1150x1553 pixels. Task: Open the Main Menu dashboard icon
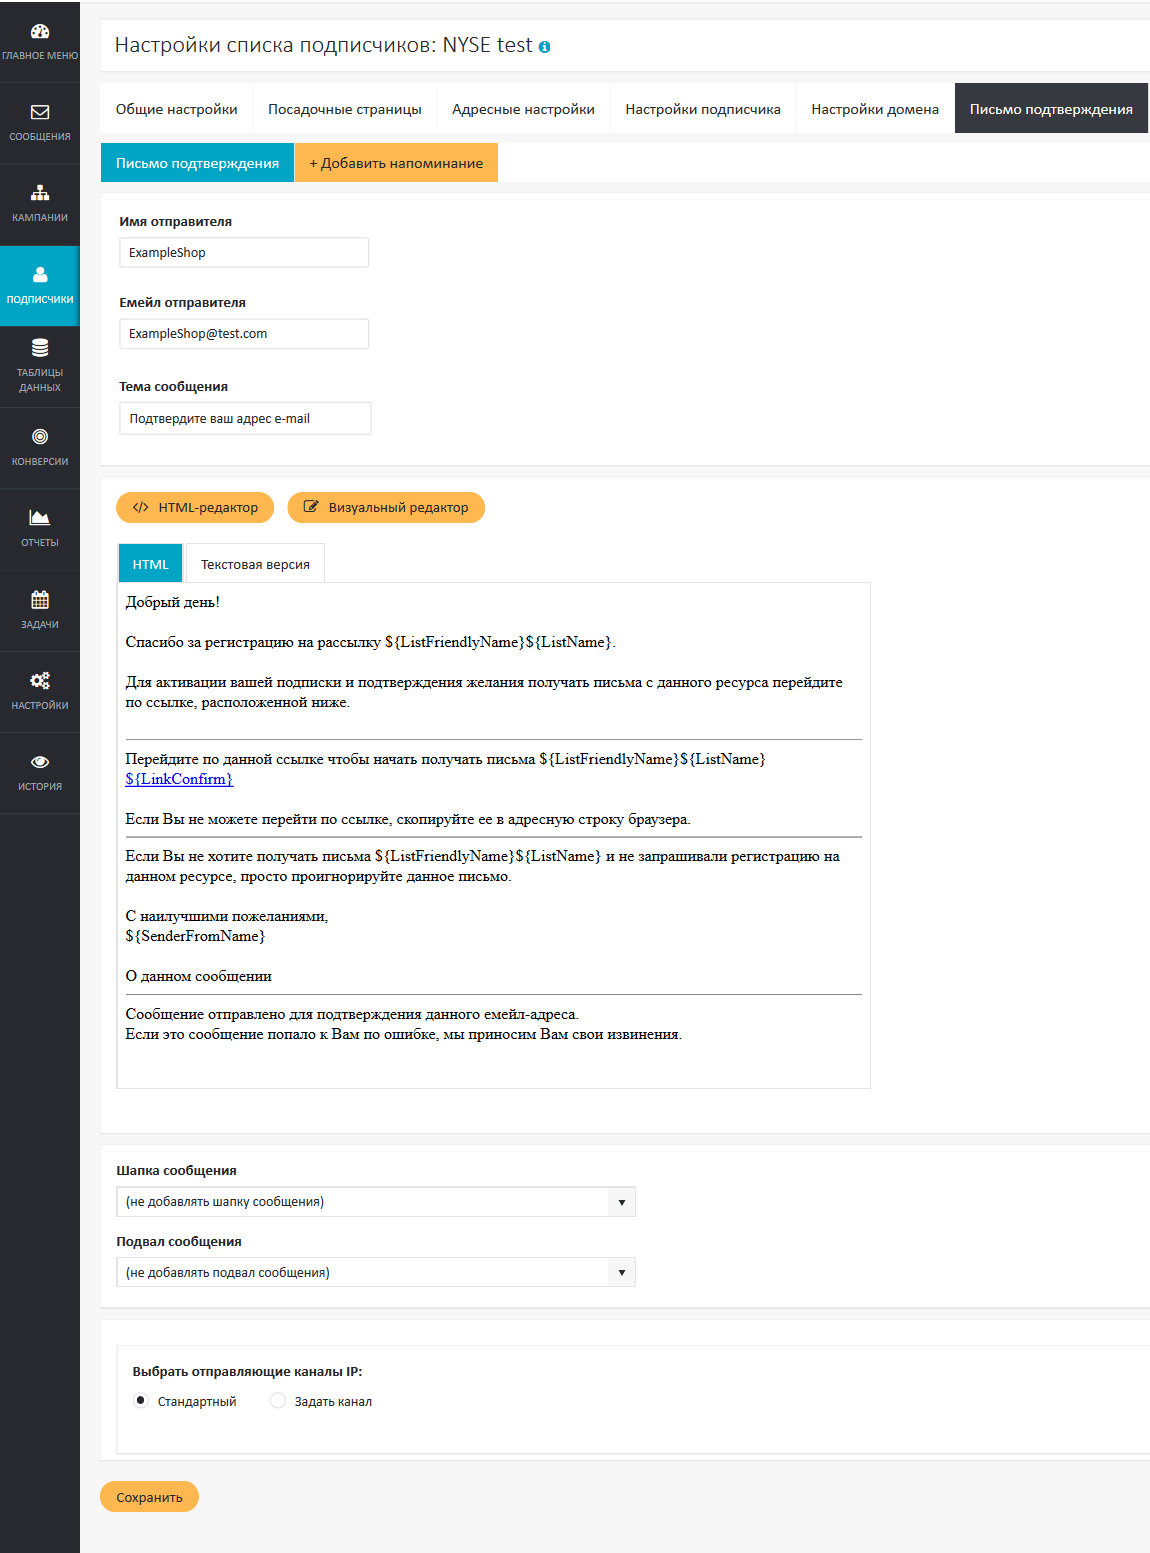click(40, 32)
